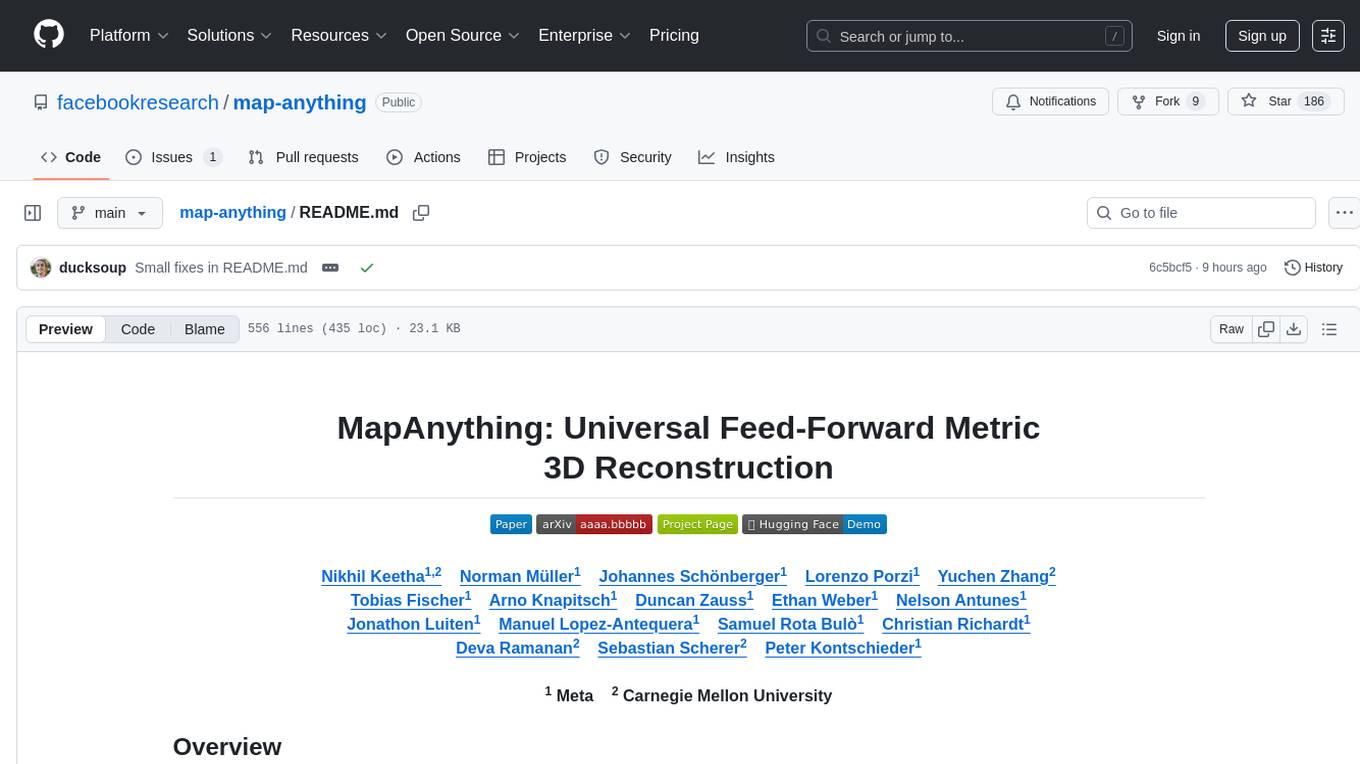The width and height of the screenshot is (1360, 764).
Task: Select the Preview file view
Action: [x=66, y=329]
